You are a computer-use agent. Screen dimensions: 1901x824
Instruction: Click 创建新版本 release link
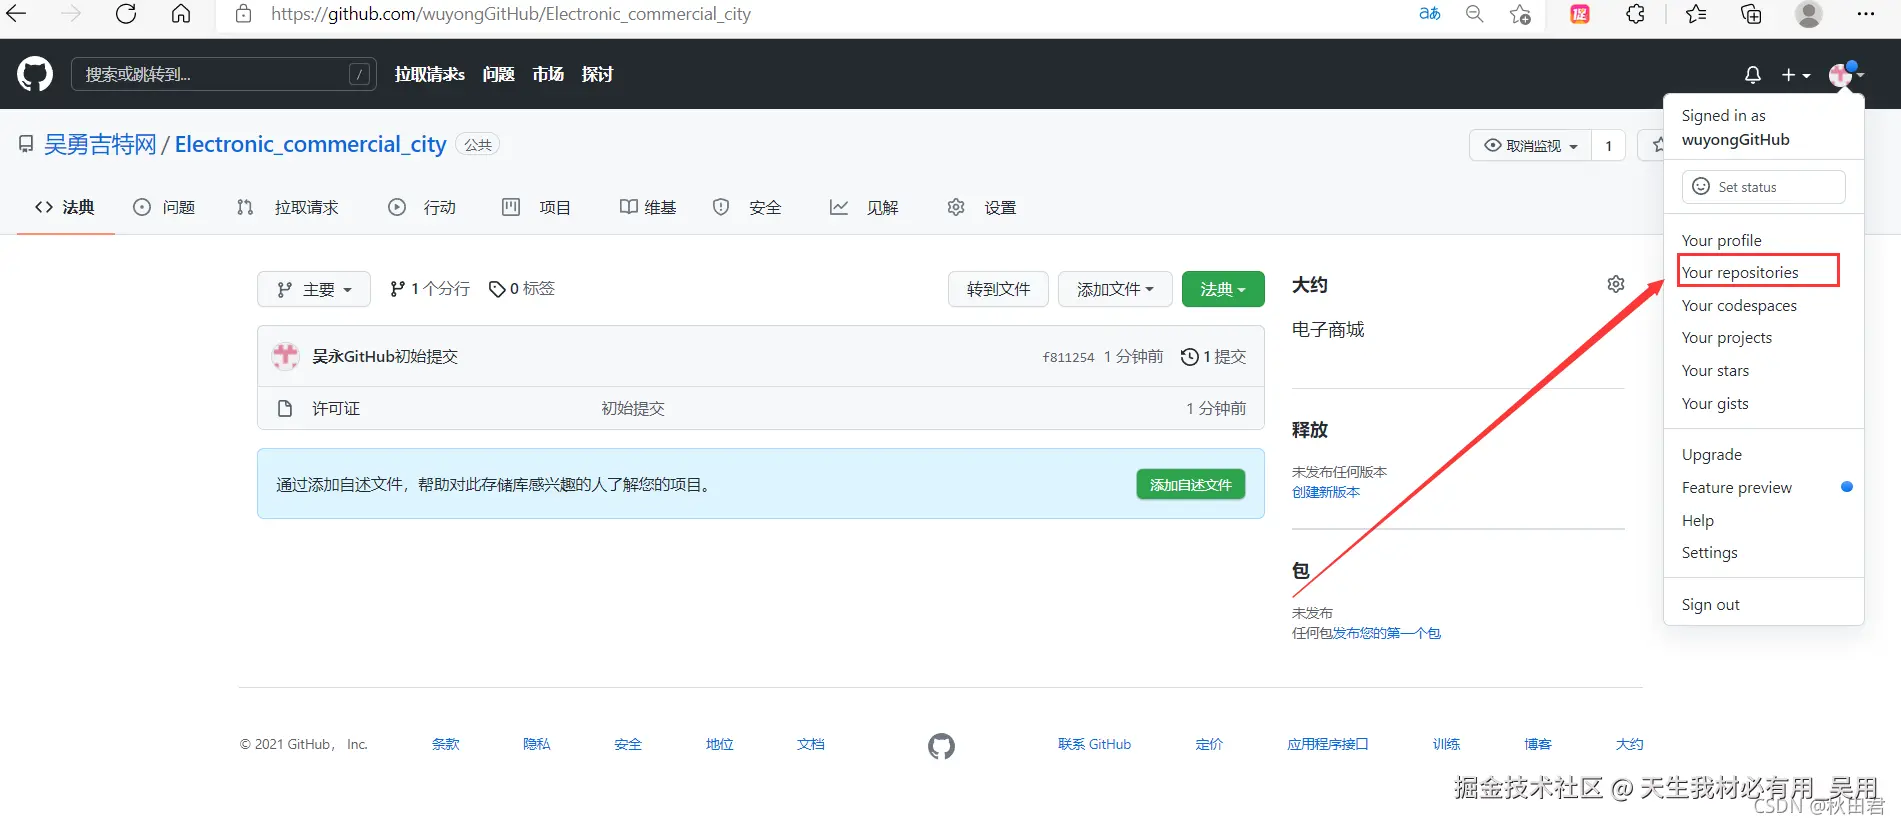tap(1326, 492)
